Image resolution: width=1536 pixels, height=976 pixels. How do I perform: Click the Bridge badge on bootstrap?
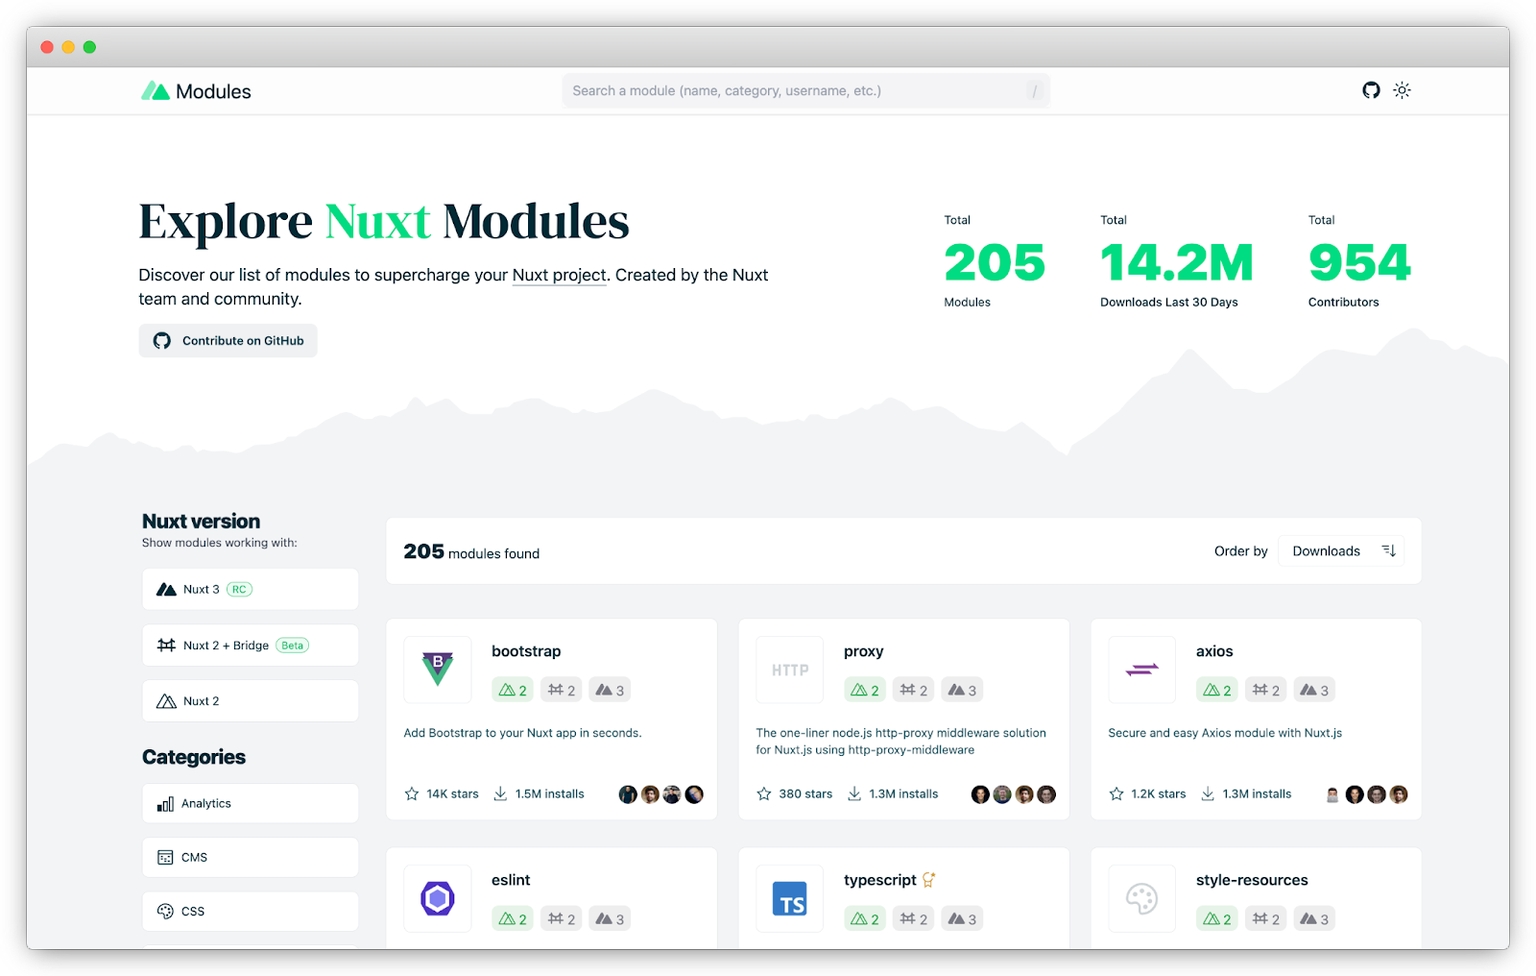coord(561,690)
